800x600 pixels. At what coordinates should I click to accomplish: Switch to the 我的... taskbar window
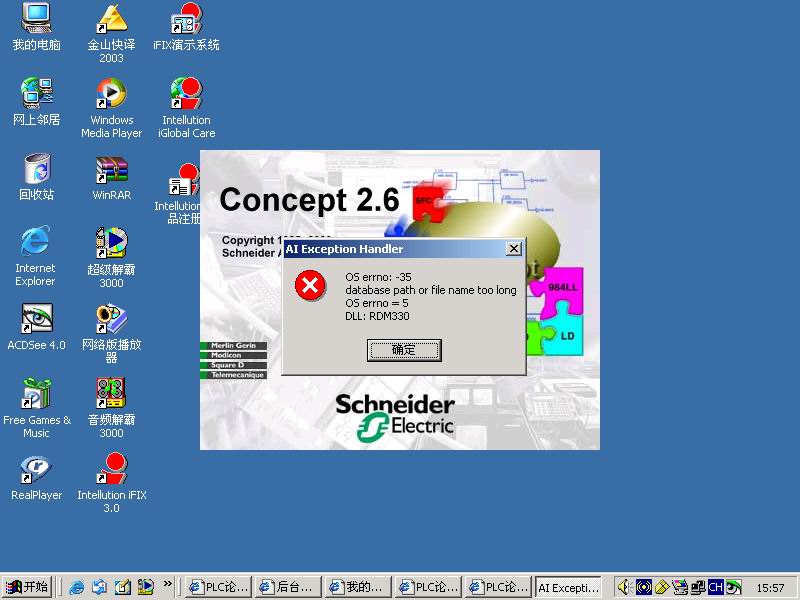pyautogui.click(x=359, y=587)
